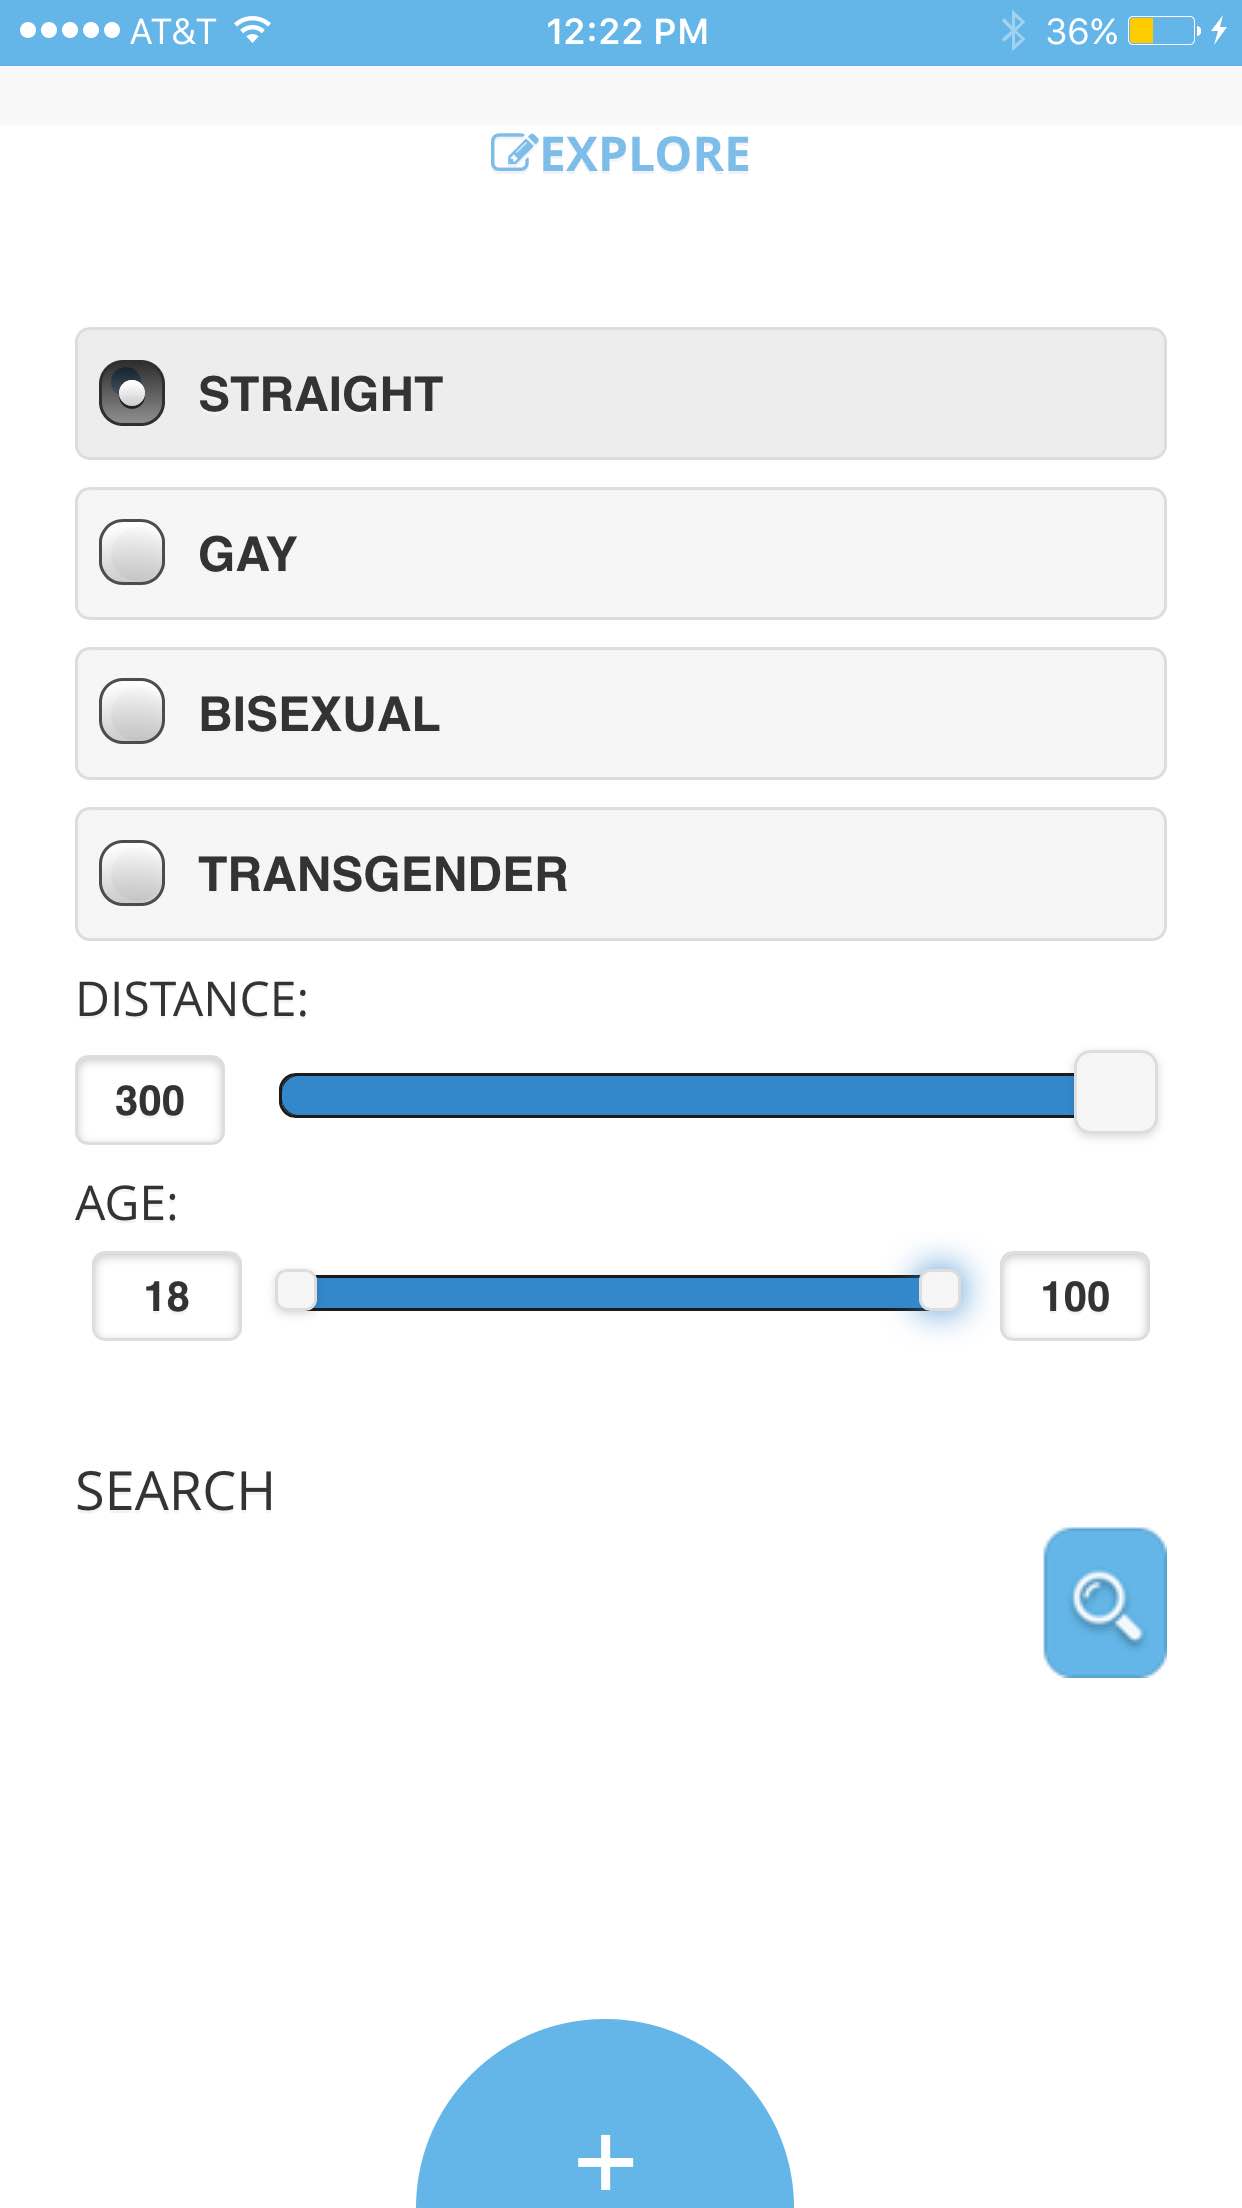Click the maximum age field showing 100
The height and width of the screenshot is (2208, 1242).
click(x=1075, y=1296)
